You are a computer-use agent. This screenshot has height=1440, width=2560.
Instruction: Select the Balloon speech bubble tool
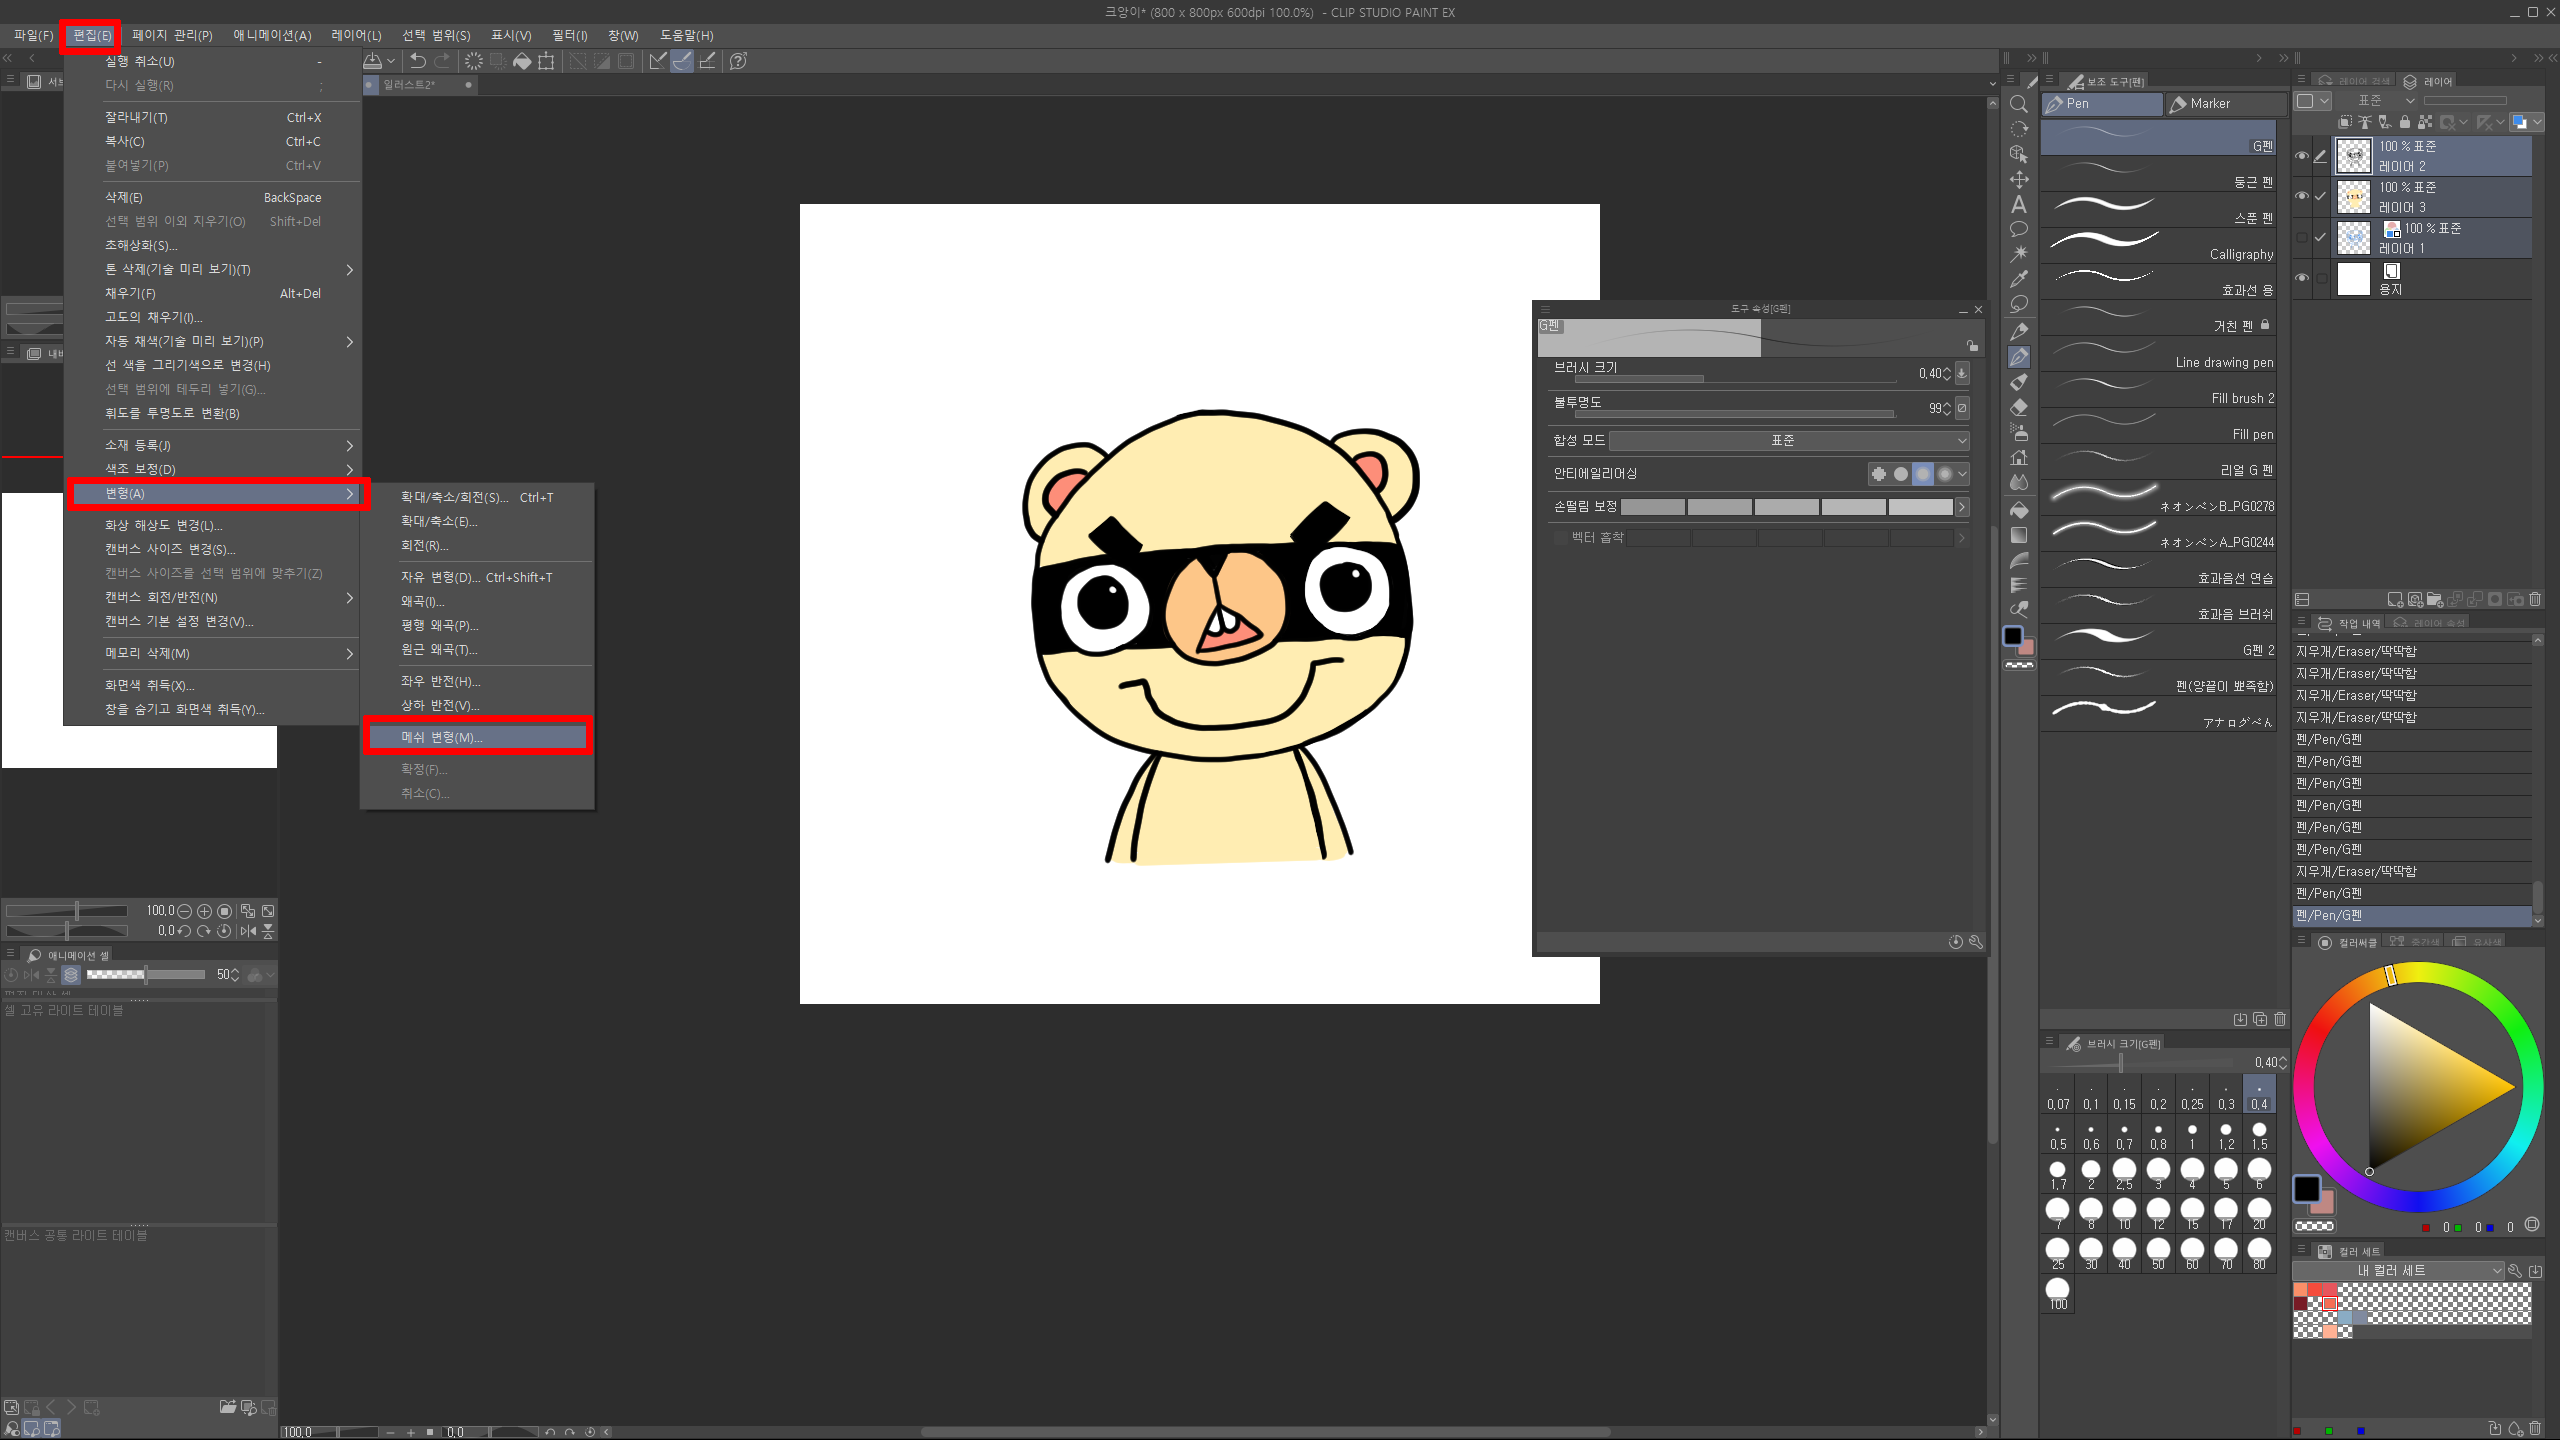click(x=2019, y=230)
